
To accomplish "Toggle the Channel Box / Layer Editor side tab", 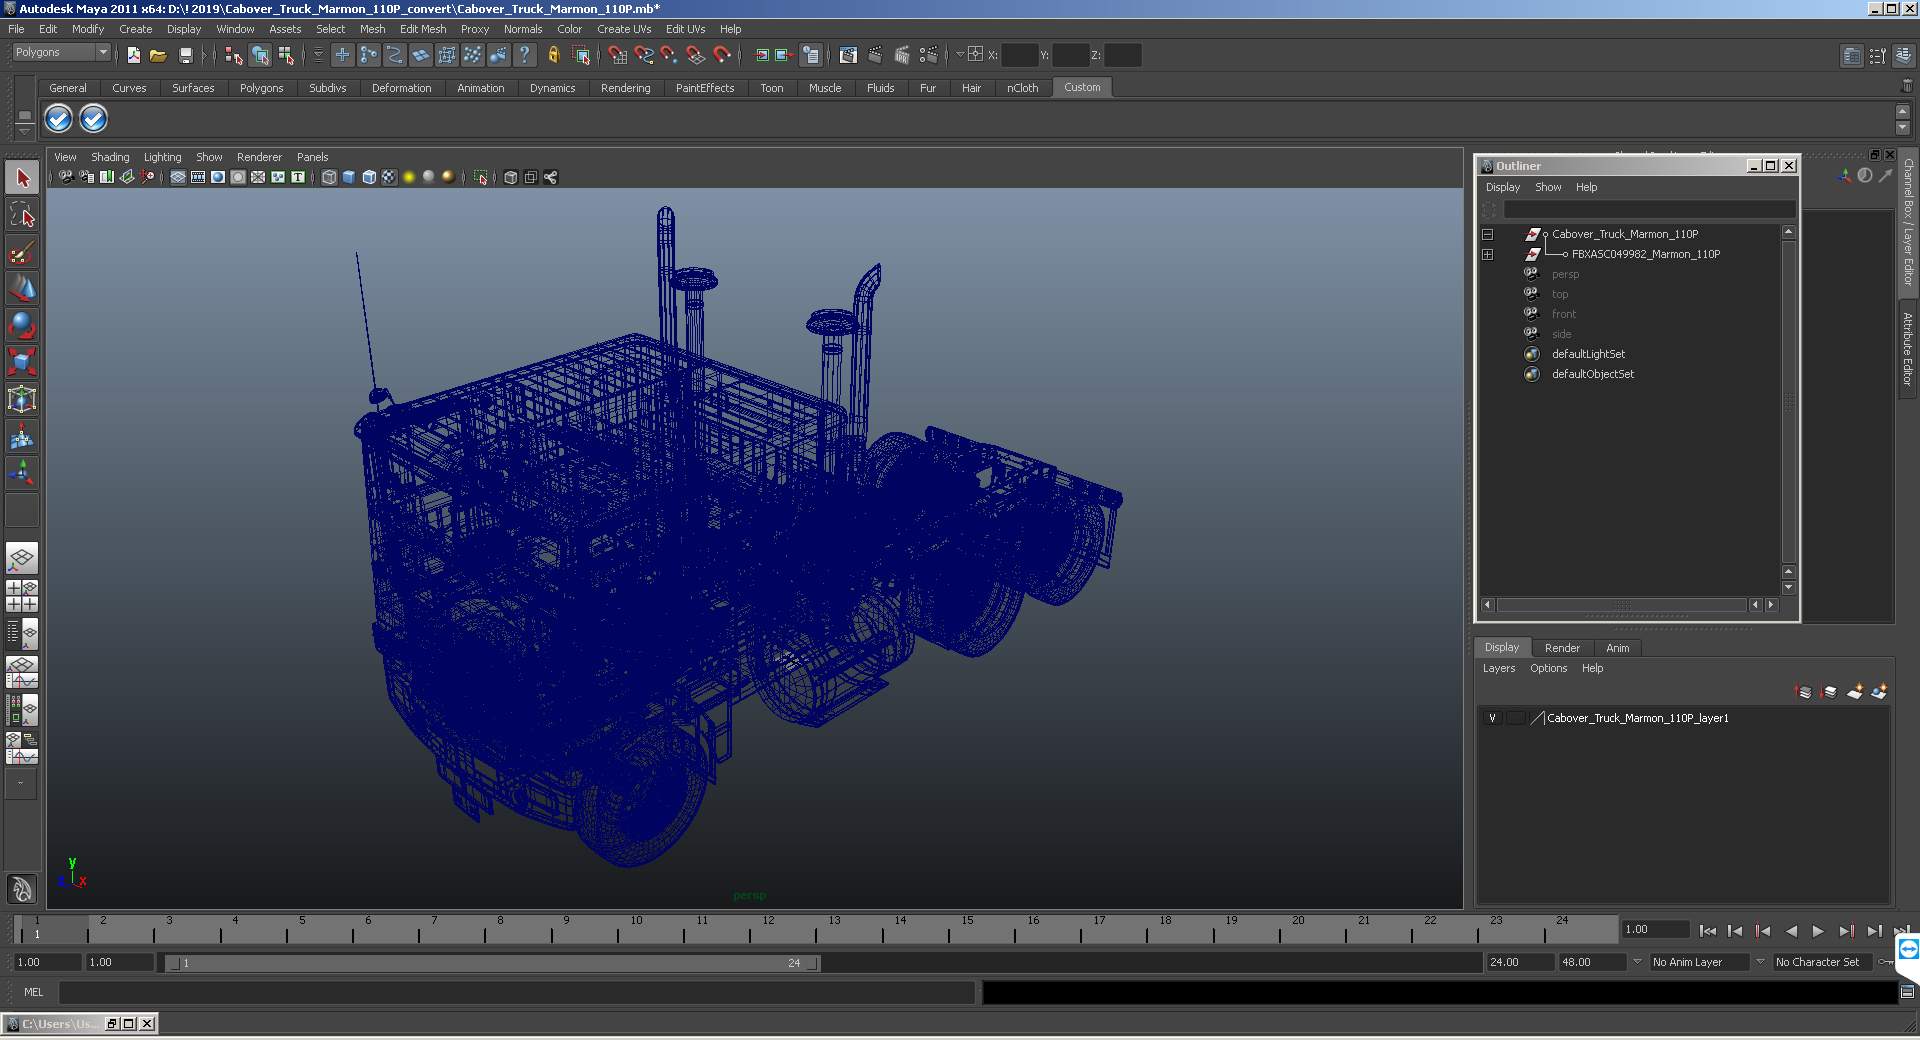I will tap(1908, 222).
